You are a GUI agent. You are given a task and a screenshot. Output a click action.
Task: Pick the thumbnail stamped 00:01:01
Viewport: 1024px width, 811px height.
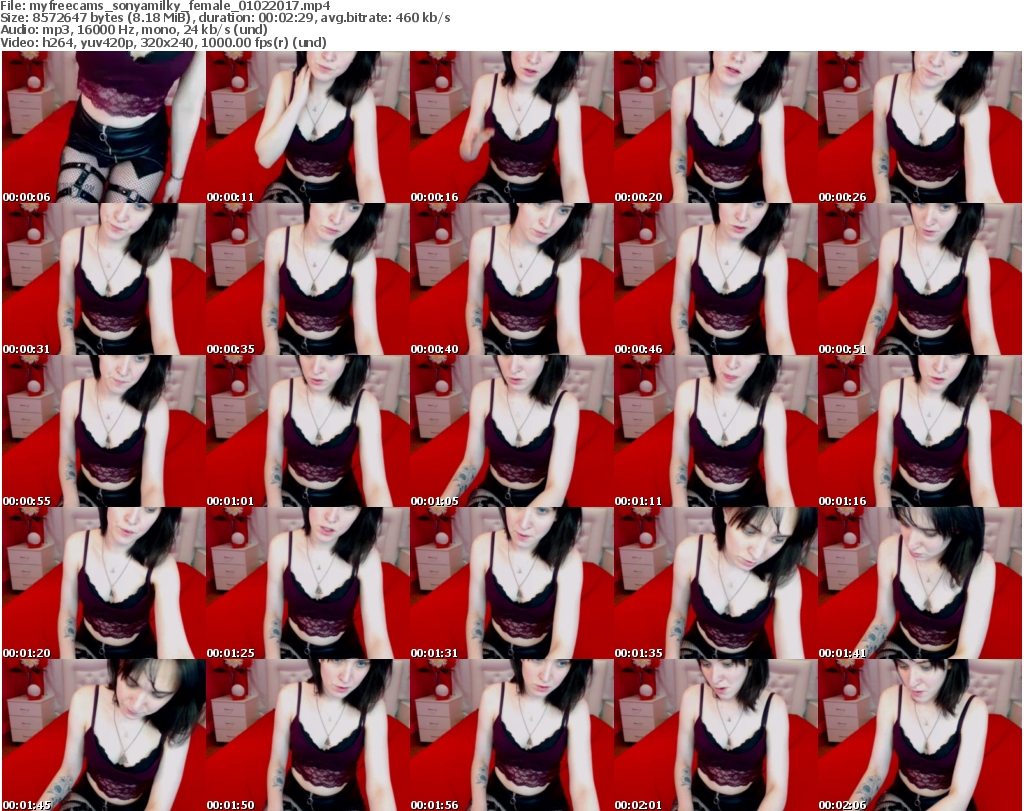coord(308,432)
